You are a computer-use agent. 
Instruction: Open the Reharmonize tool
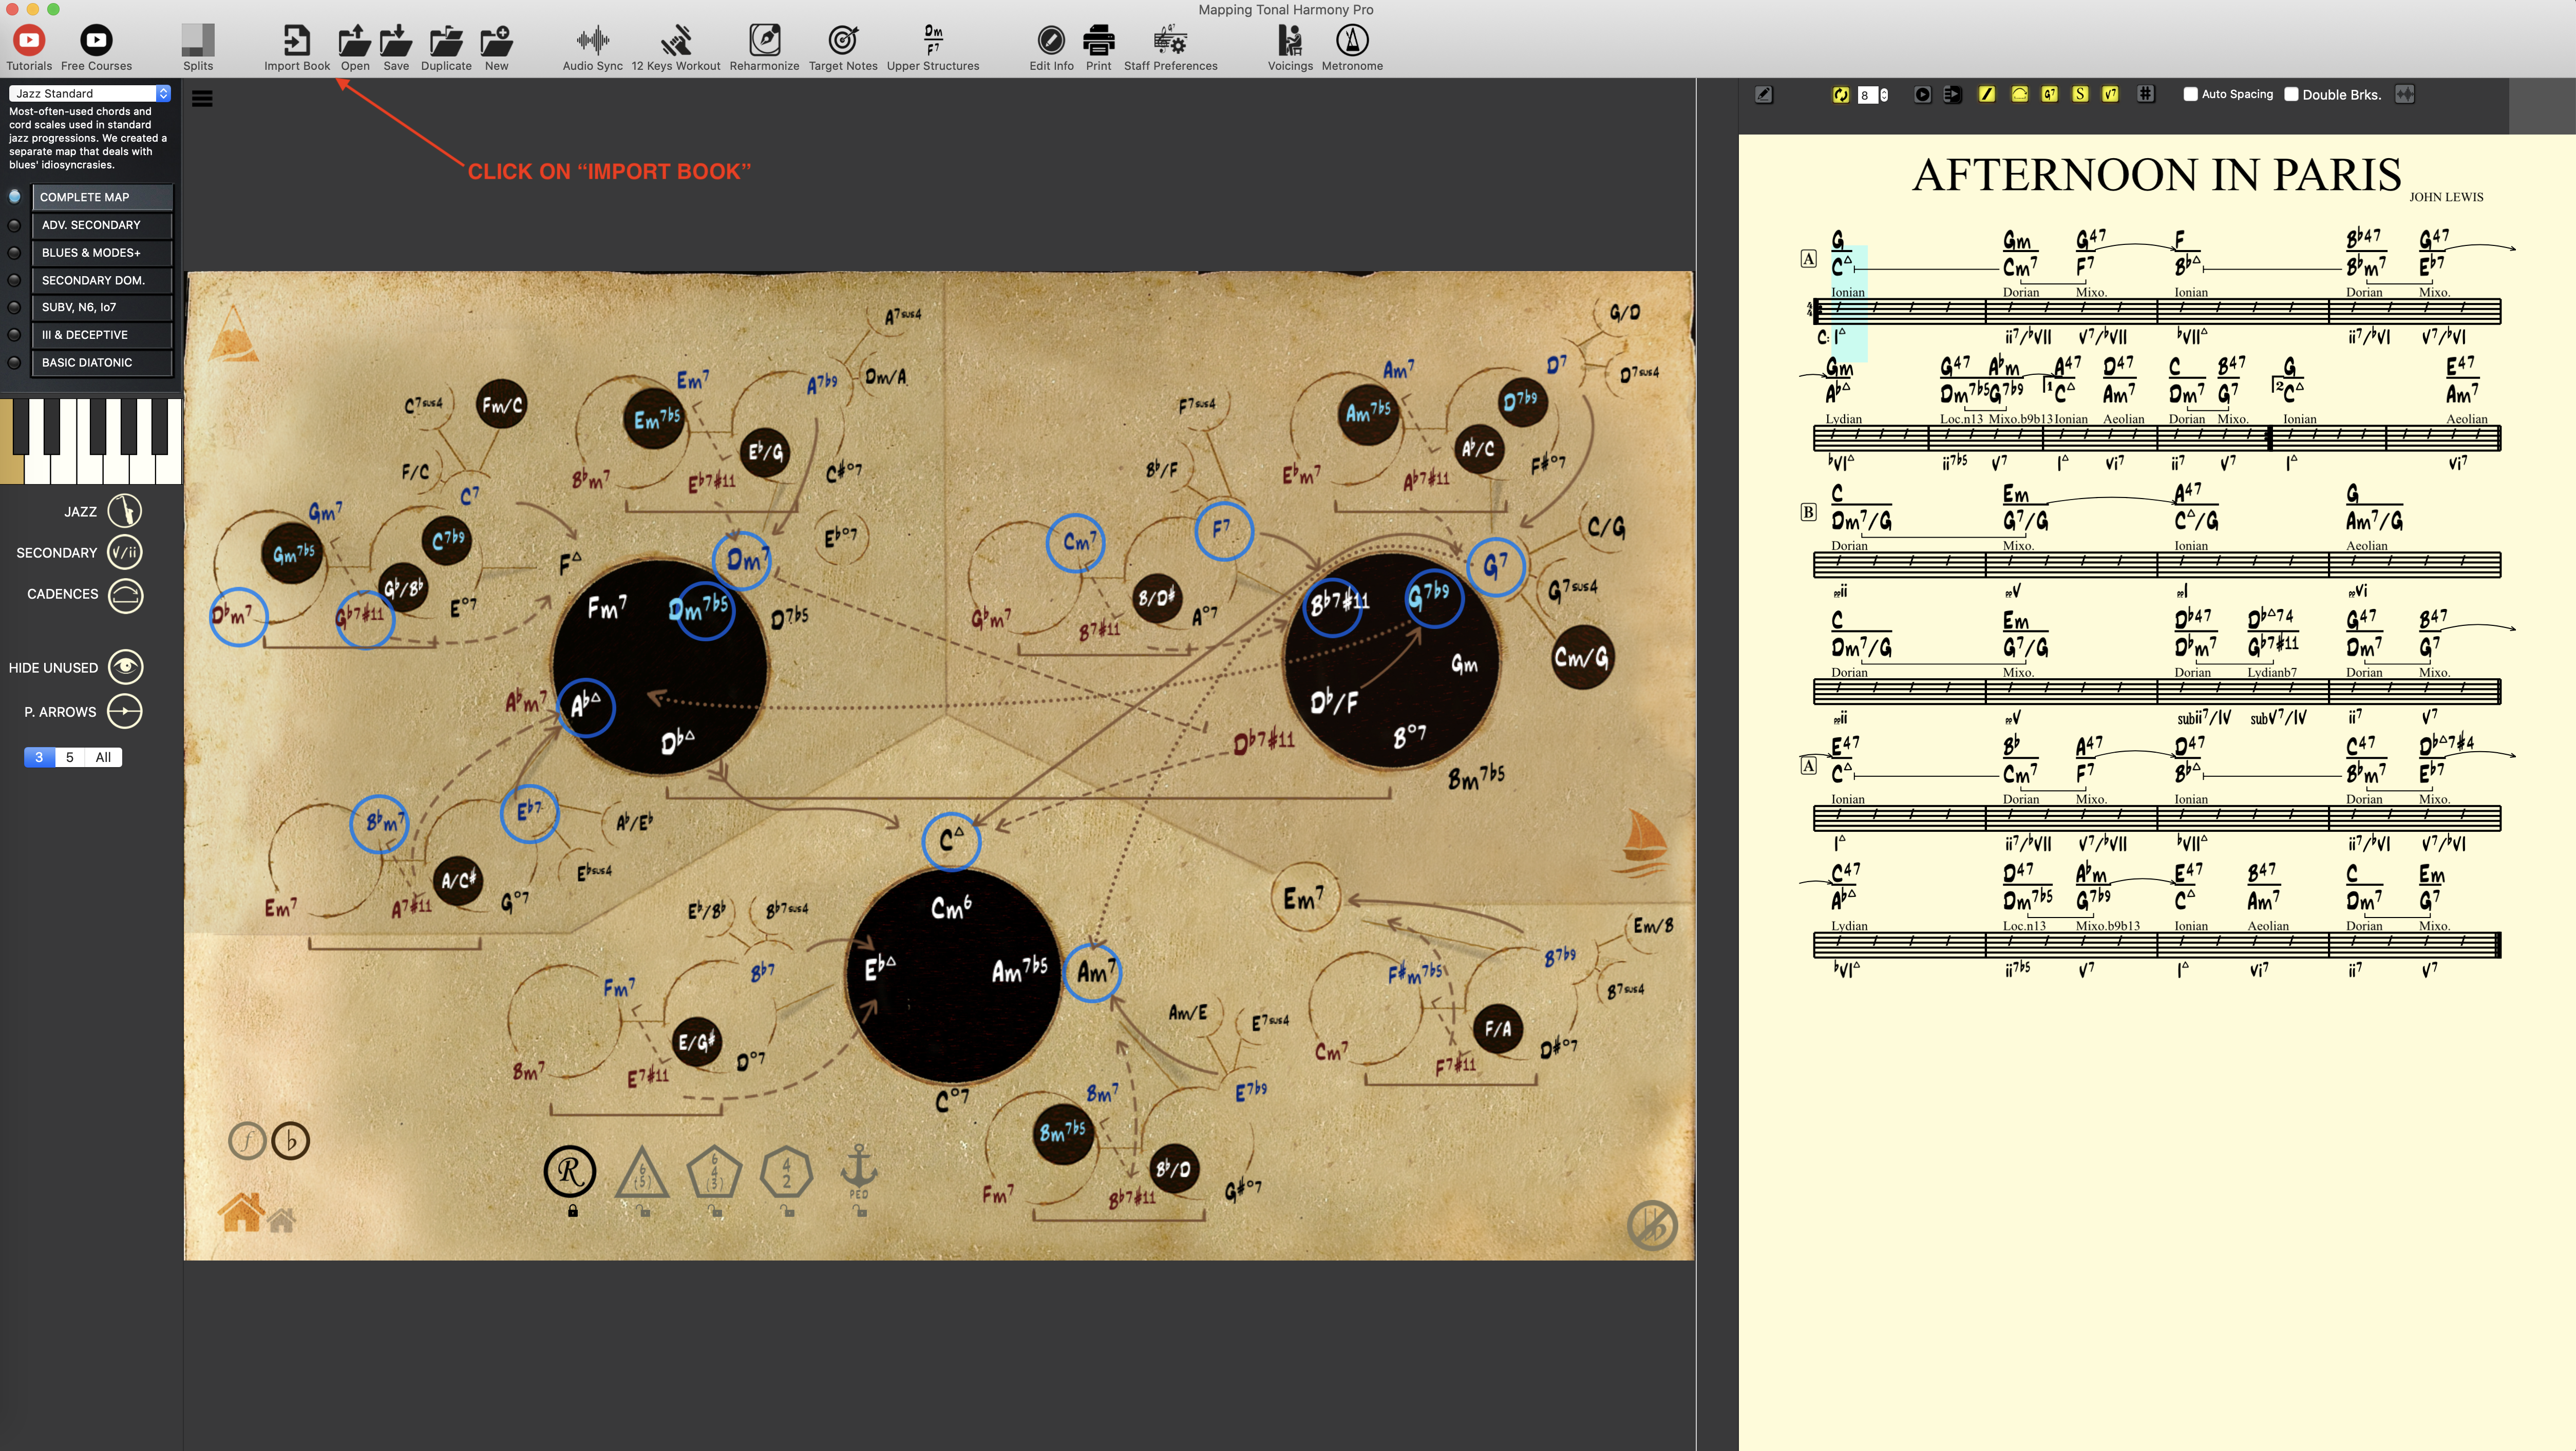click(764, 41)
